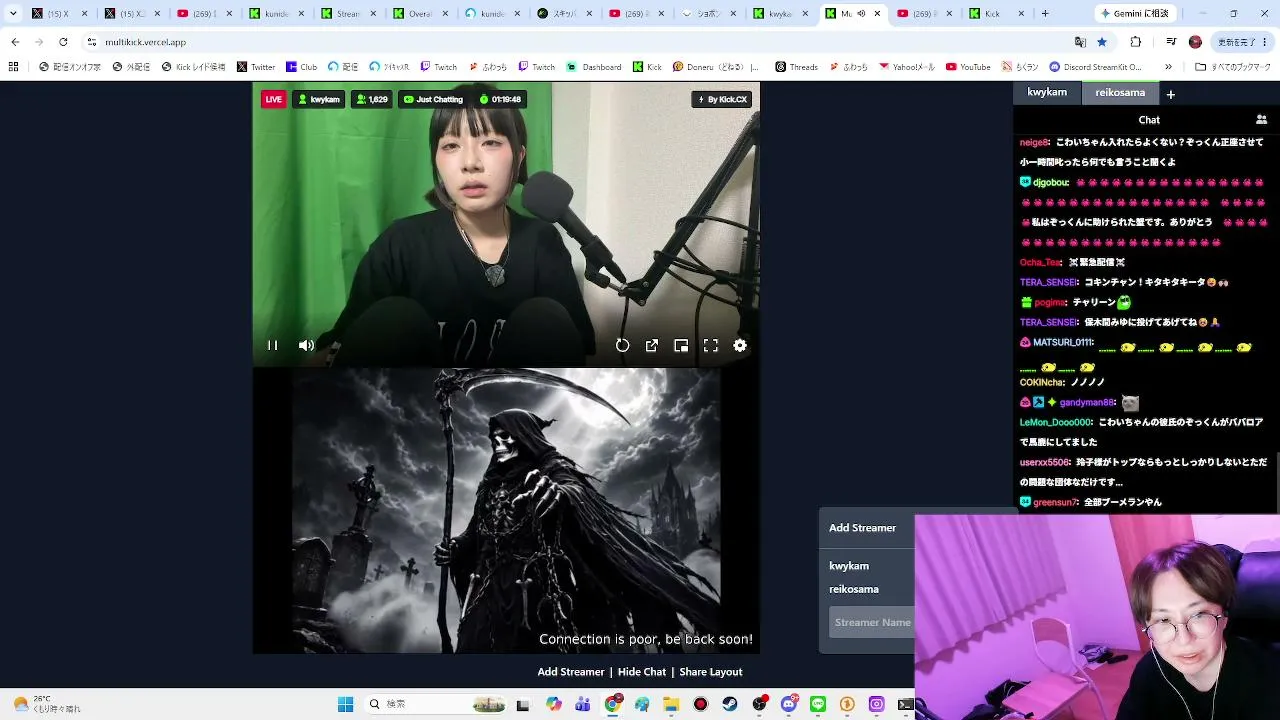Select reikosama in Add Streamer panel
The image size is (1280, 720).
coord(854,589)
